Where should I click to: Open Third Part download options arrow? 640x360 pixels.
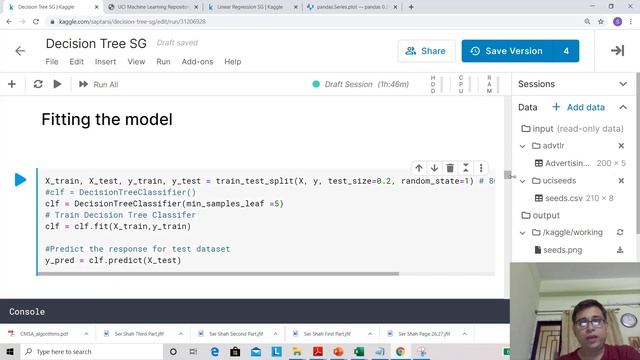click(181, 334)
